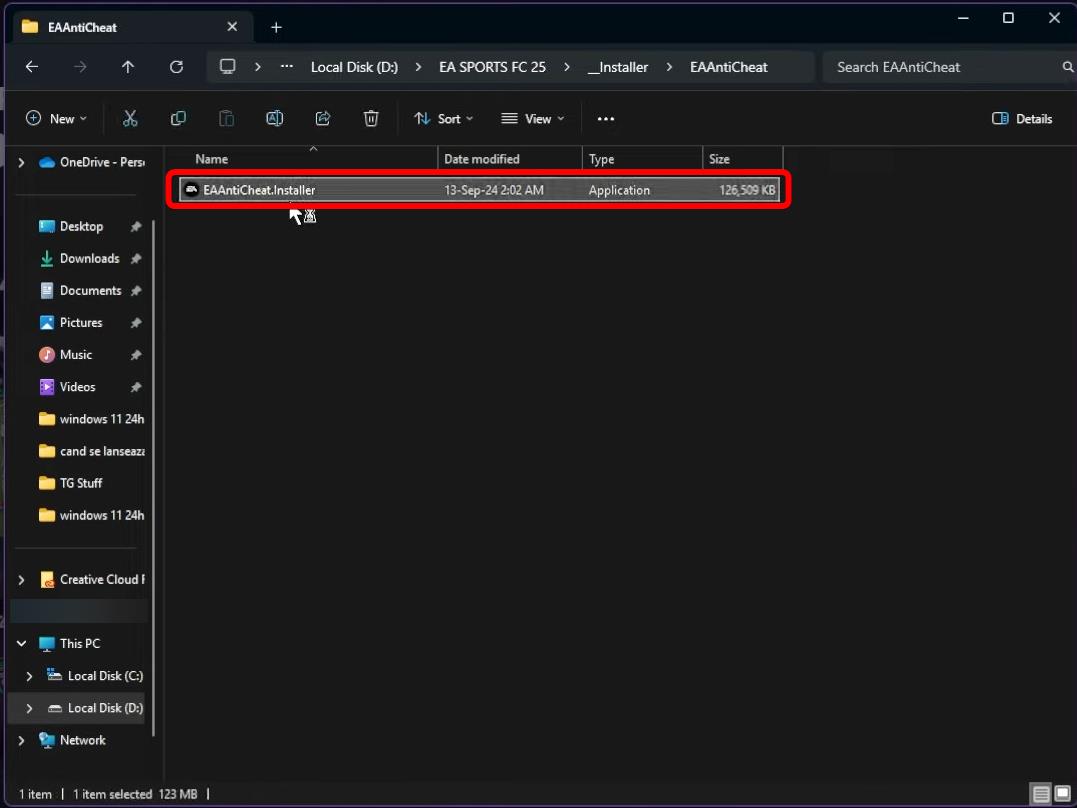Image resolution: width=1077 pixels, height=808 pixels.
Task: Open Pictures in the sidebar
Action: (x=81, y=322)
